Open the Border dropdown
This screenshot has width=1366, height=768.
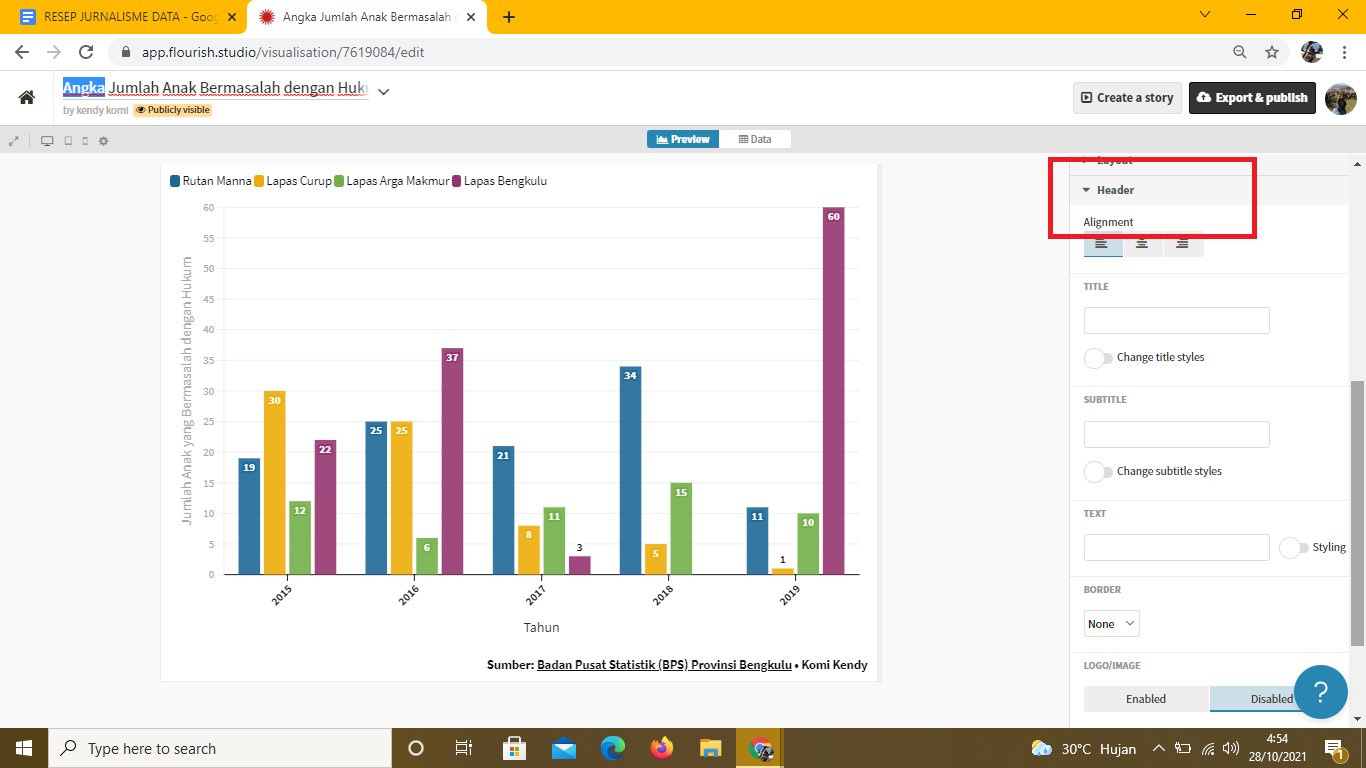point(1112,624)
